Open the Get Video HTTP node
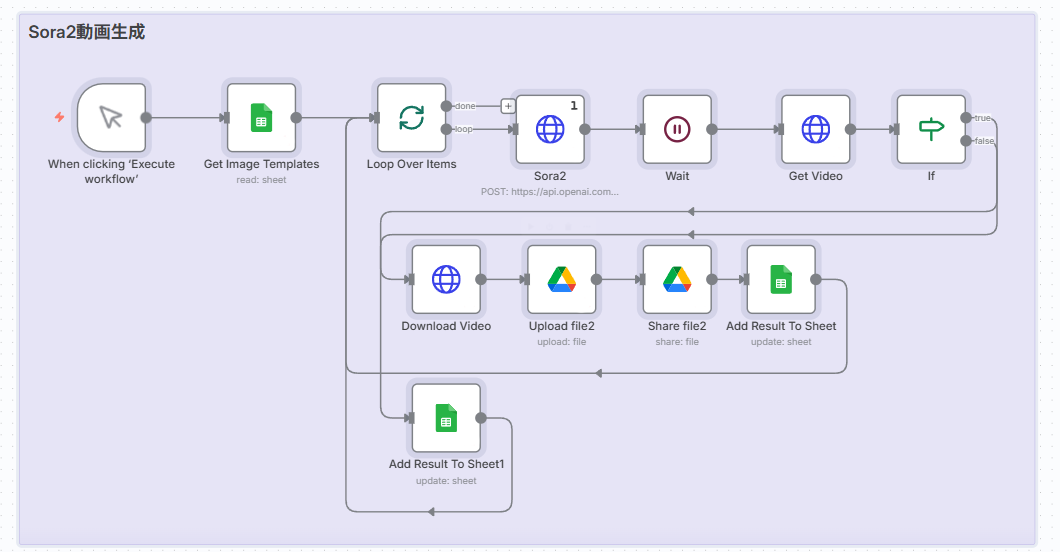Viewport: 1060px width, 552px height. pos(815,129)
